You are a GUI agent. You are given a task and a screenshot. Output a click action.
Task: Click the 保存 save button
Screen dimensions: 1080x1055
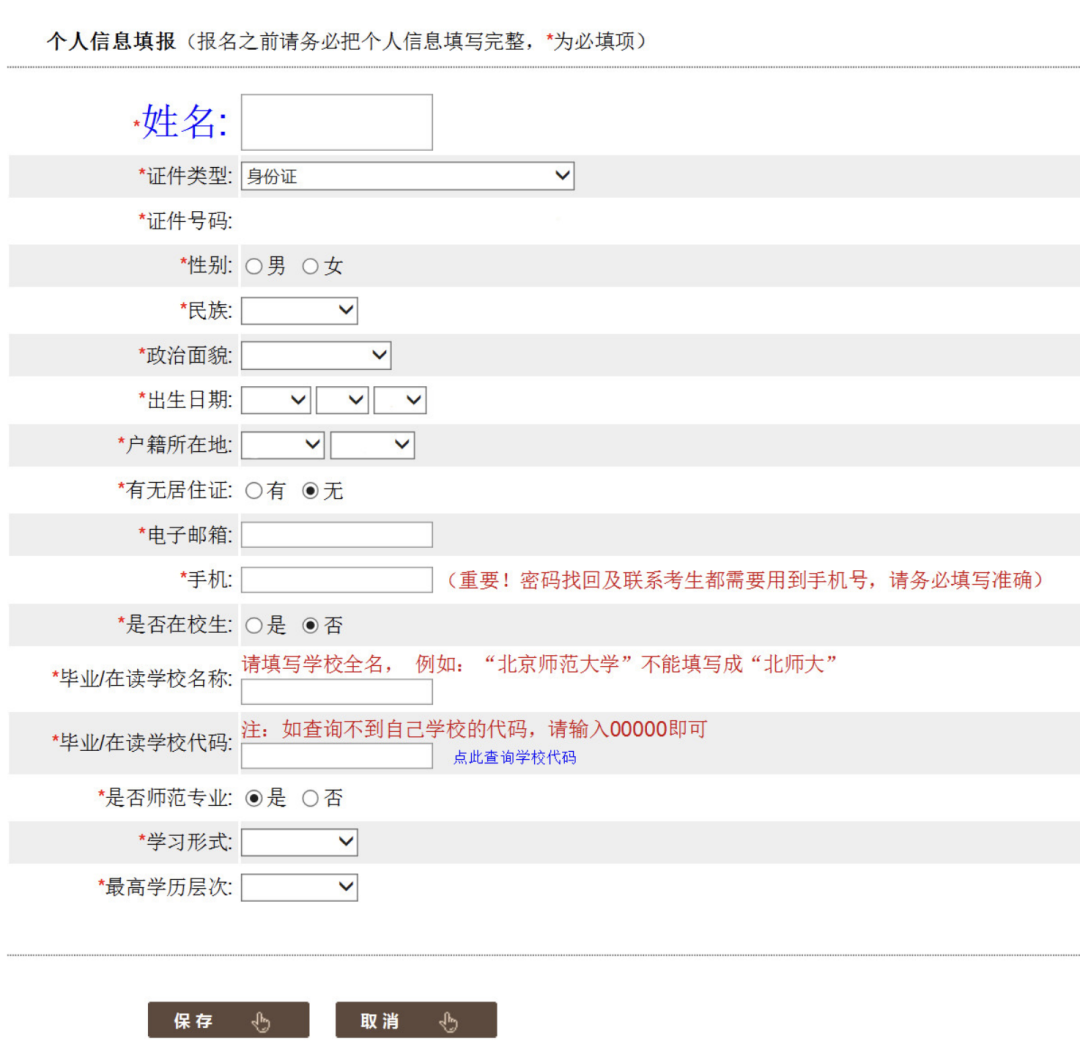228,1020
